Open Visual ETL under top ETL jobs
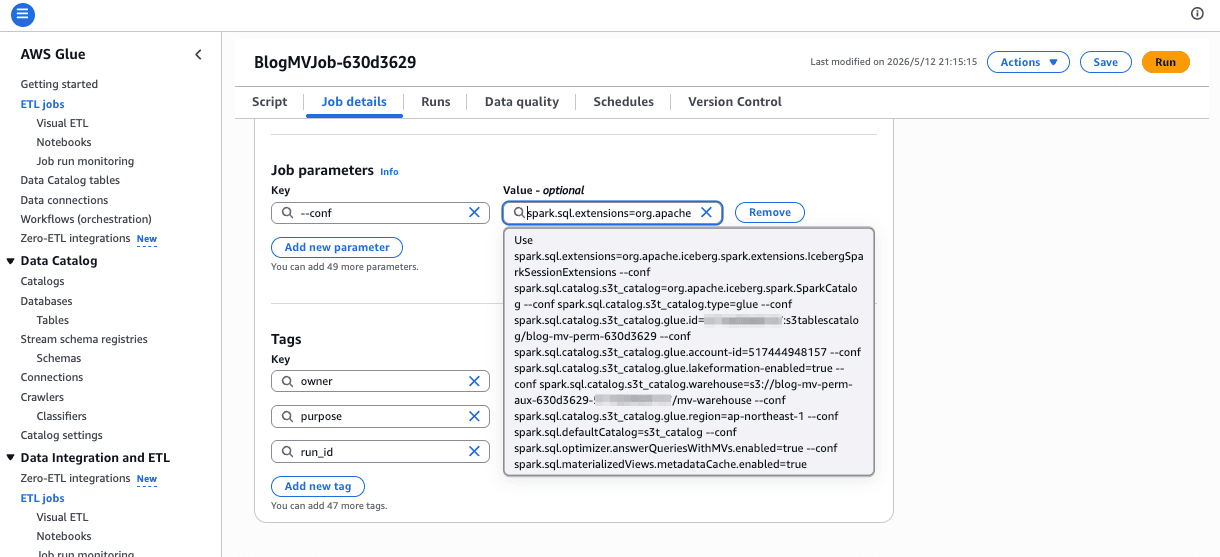The height and width of the screenshot is (557, 1220). 62,123
